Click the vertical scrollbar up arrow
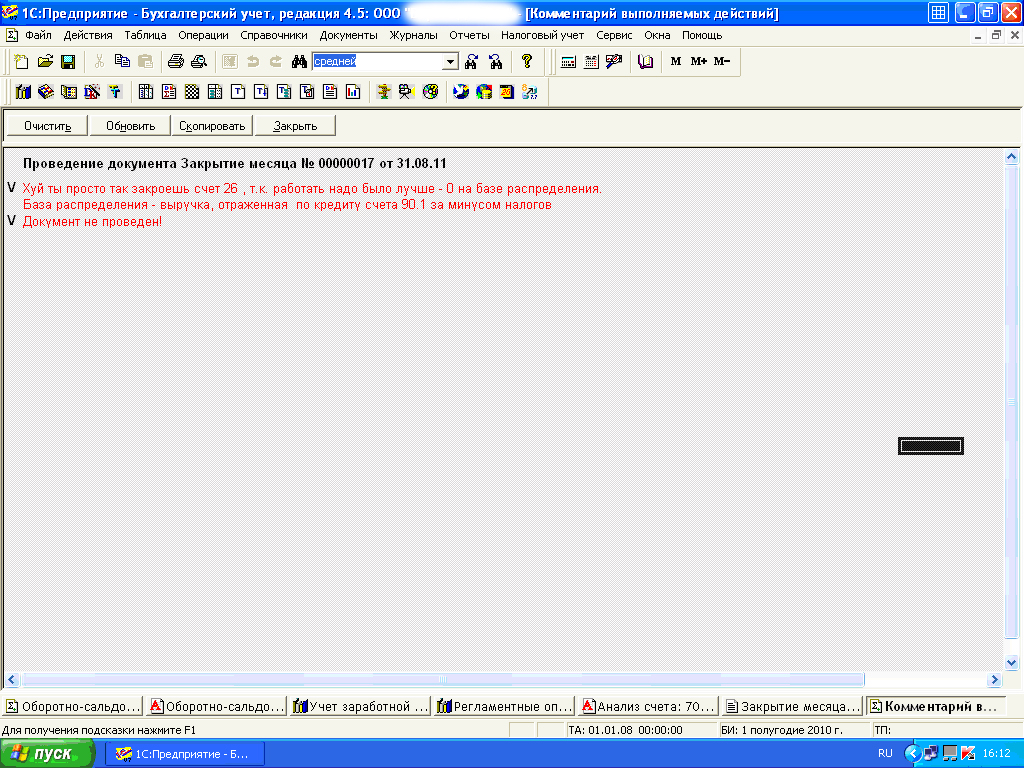This screenshot has height=768, width=1024. click(1012, 157)
